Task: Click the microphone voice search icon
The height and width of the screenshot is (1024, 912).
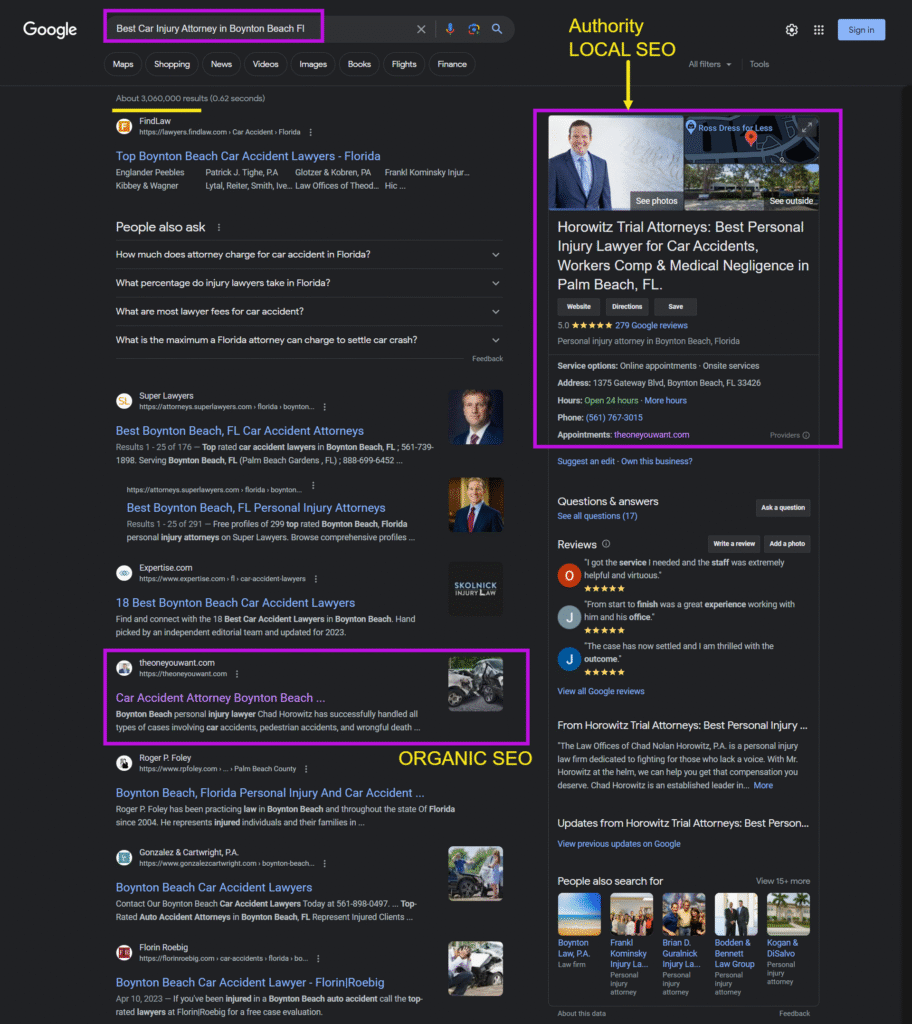Action: [449, 29]
